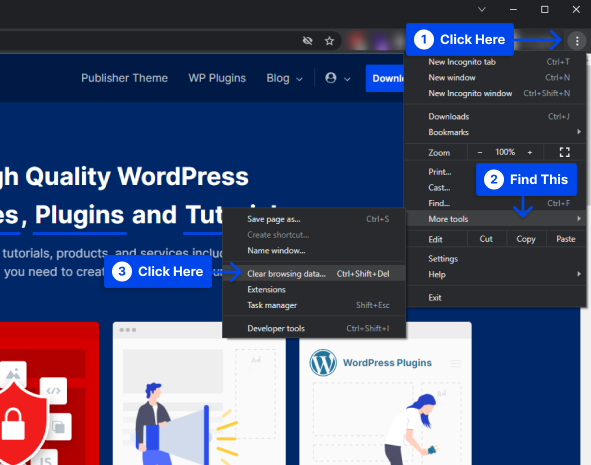591x465 pixels.
Task: Open the red security shield card
Action: (x=49, y=394)
